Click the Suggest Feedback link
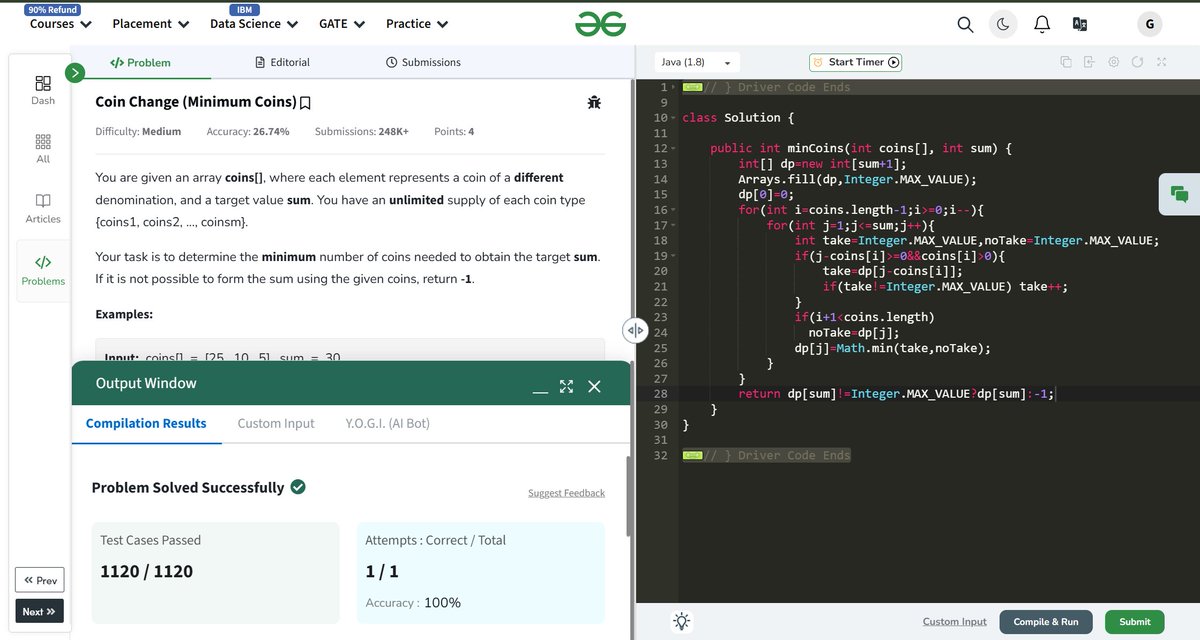 (x=566, y=493)
